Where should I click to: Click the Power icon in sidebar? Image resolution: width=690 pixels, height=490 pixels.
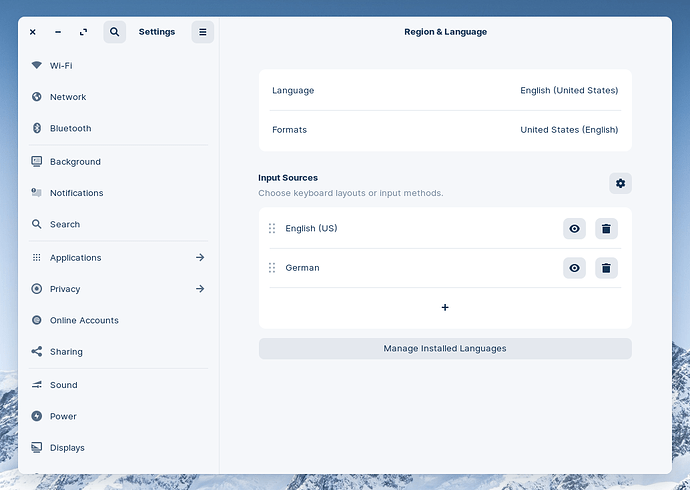coord(37,416)
